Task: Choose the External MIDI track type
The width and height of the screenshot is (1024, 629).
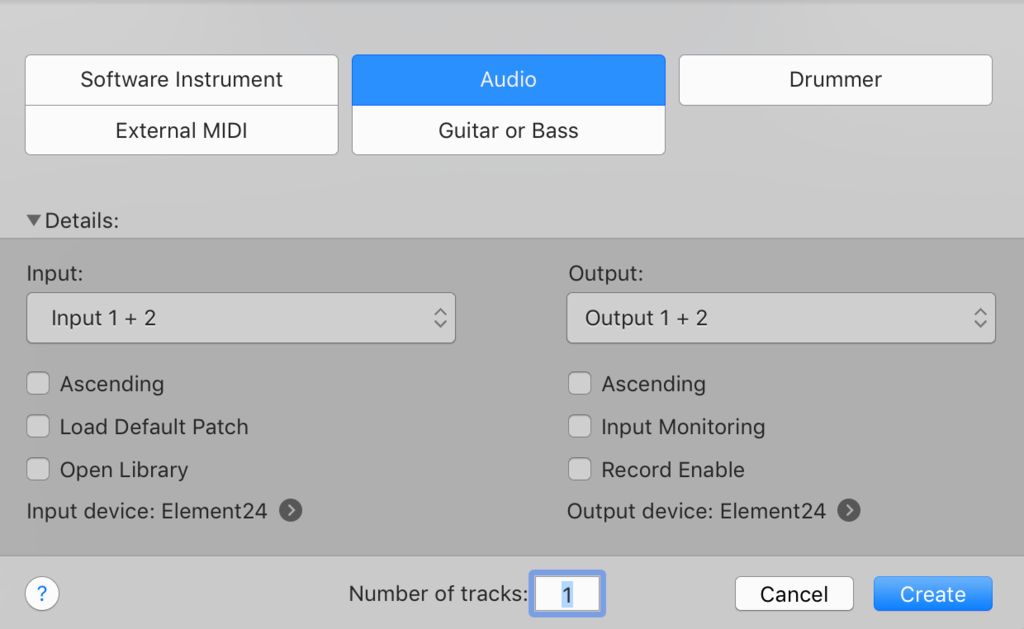Action: pos(182,131)
